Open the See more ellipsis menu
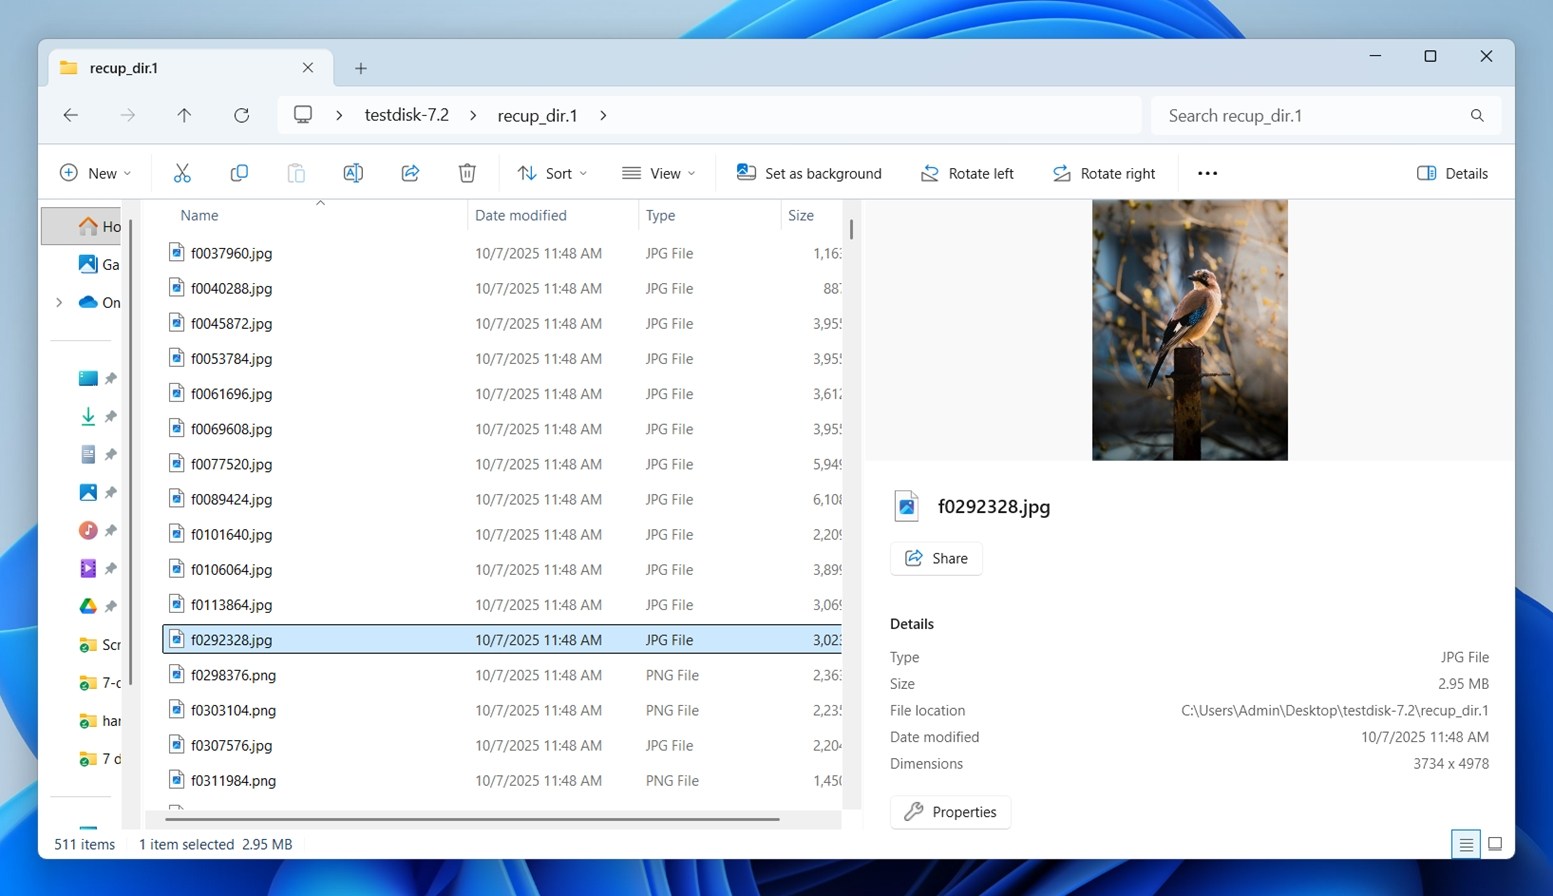Screen dimensions: 1553x896 tap(1207, 172)
